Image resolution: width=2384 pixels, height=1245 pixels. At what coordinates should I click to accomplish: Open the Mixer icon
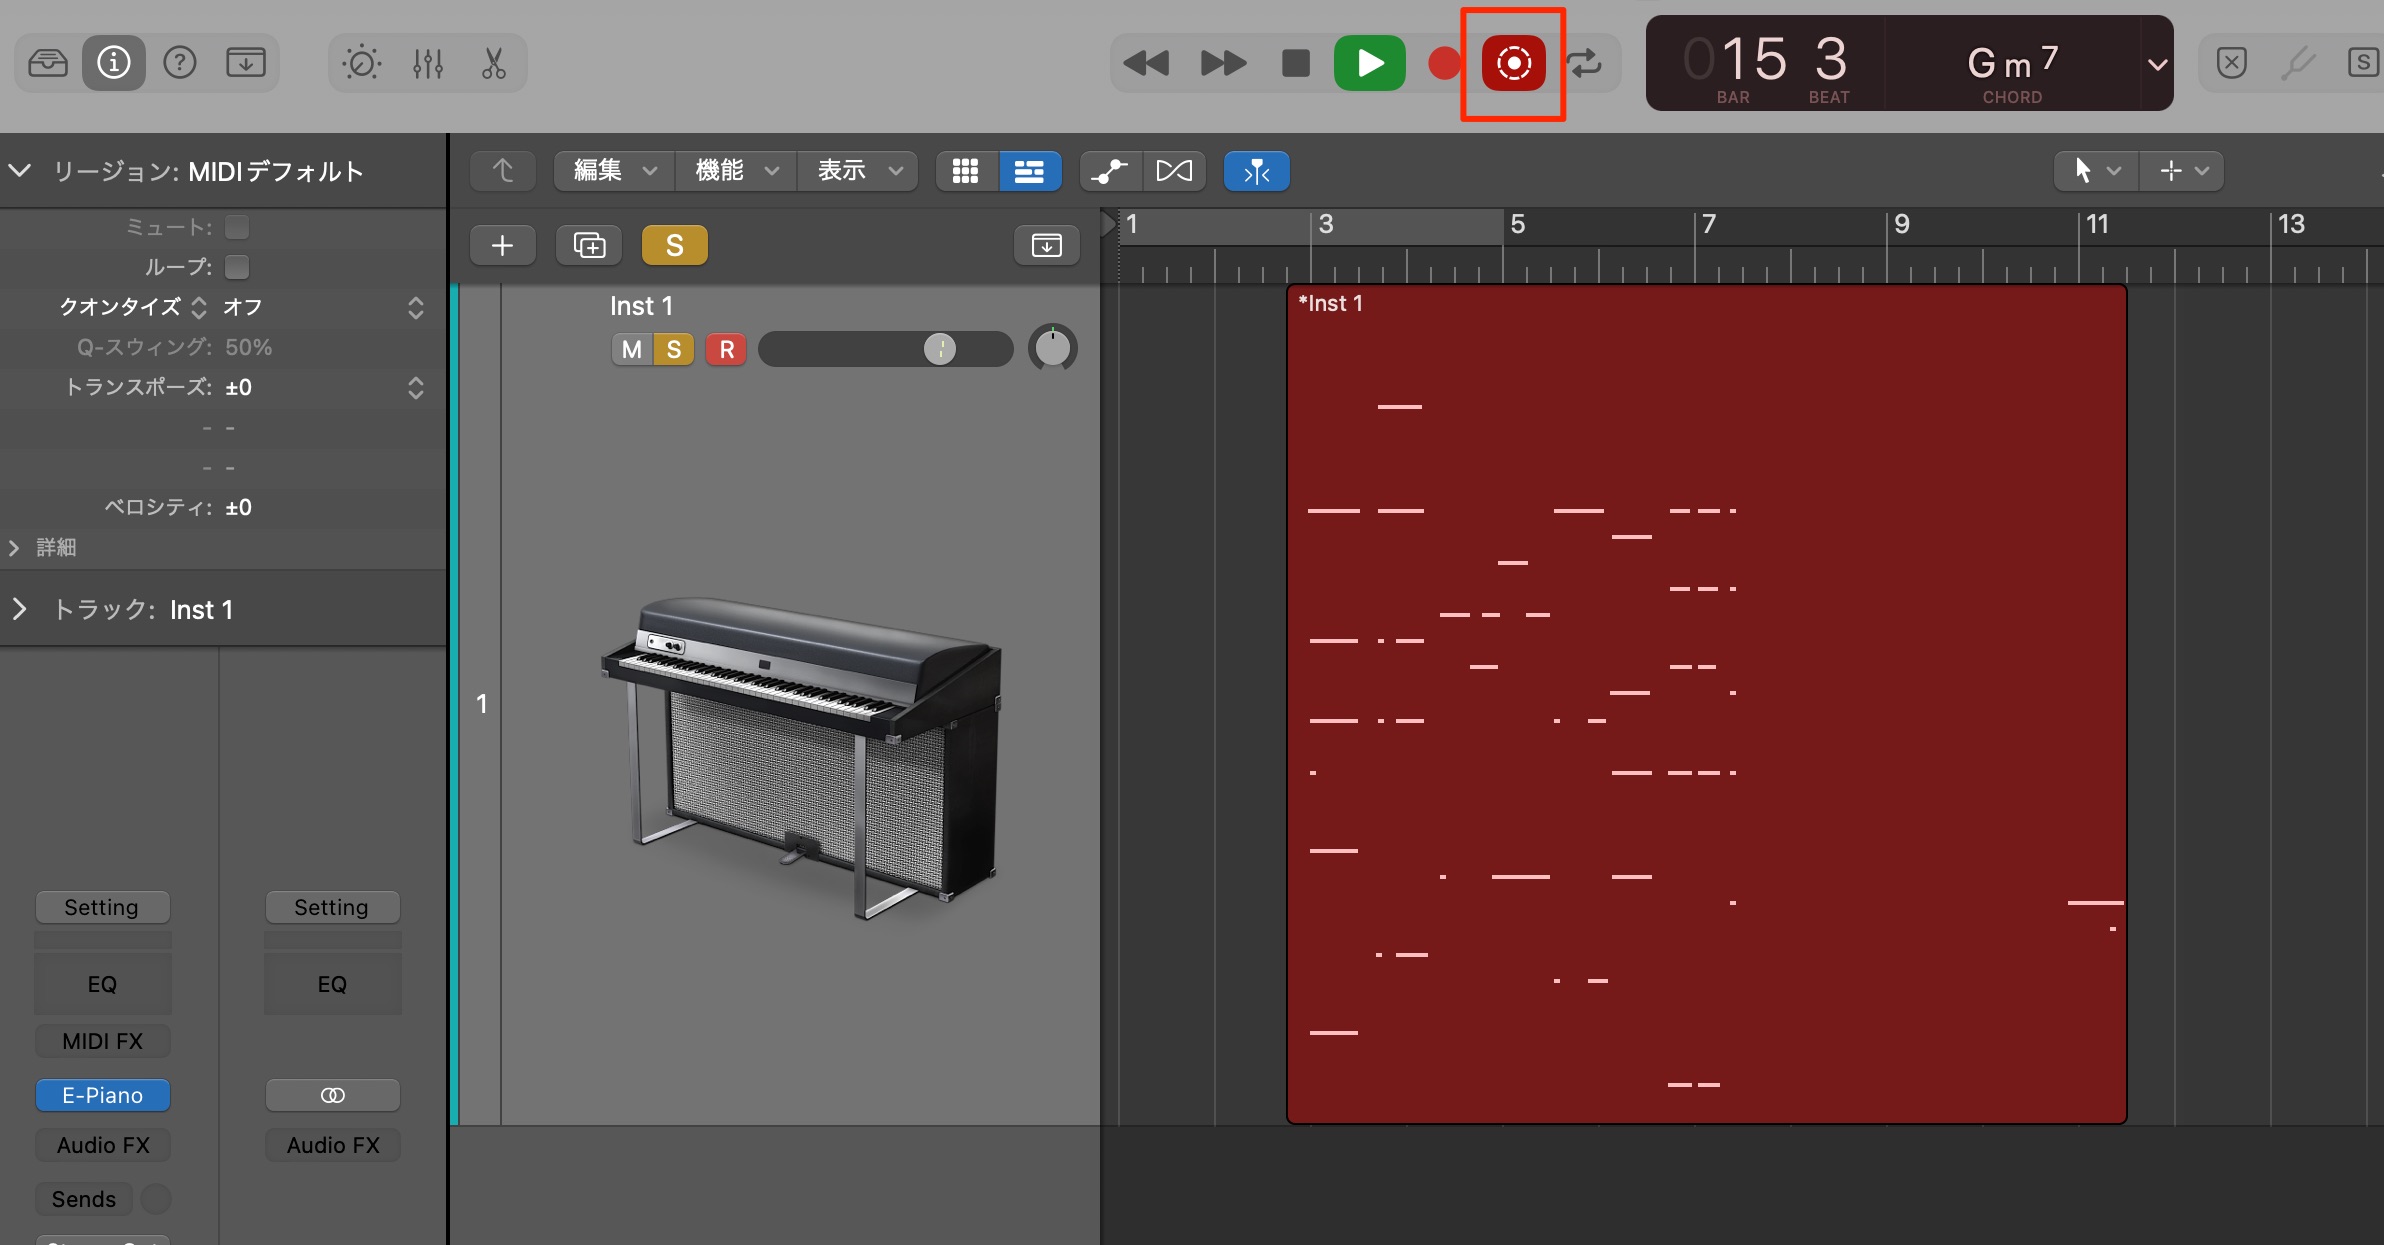tap(428, 63)
